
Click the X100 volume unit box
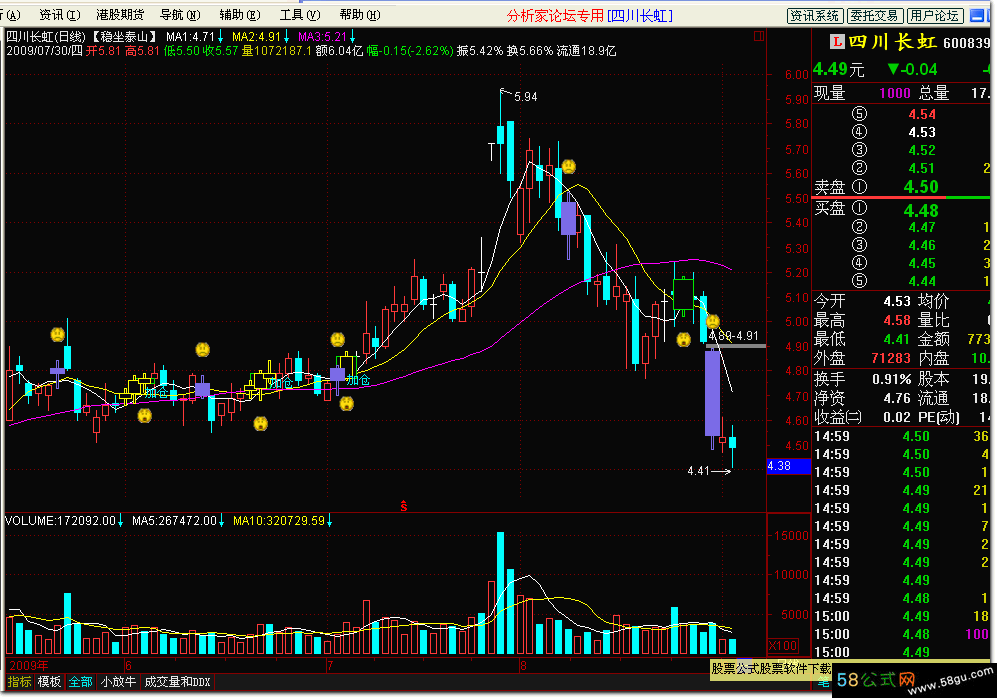pos(783,646)
